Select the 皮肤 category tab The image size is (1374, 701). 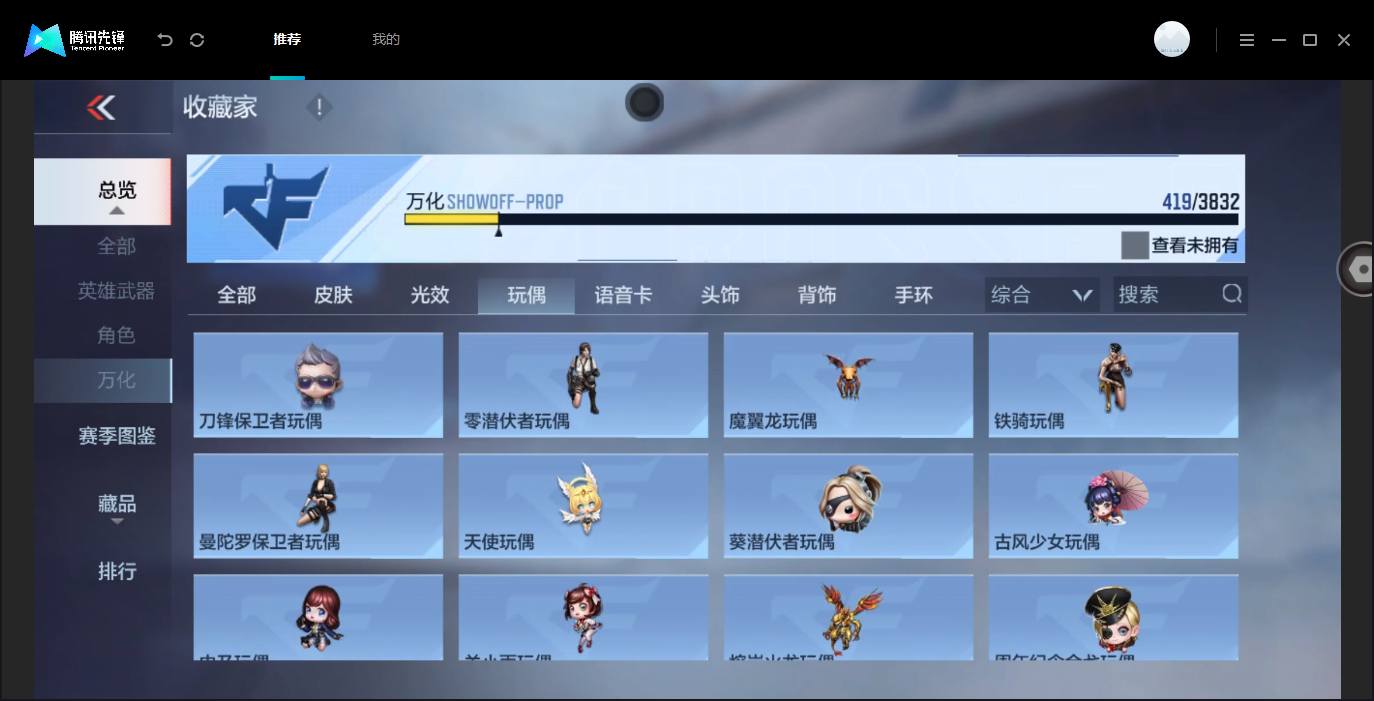[x=333, y=295]
